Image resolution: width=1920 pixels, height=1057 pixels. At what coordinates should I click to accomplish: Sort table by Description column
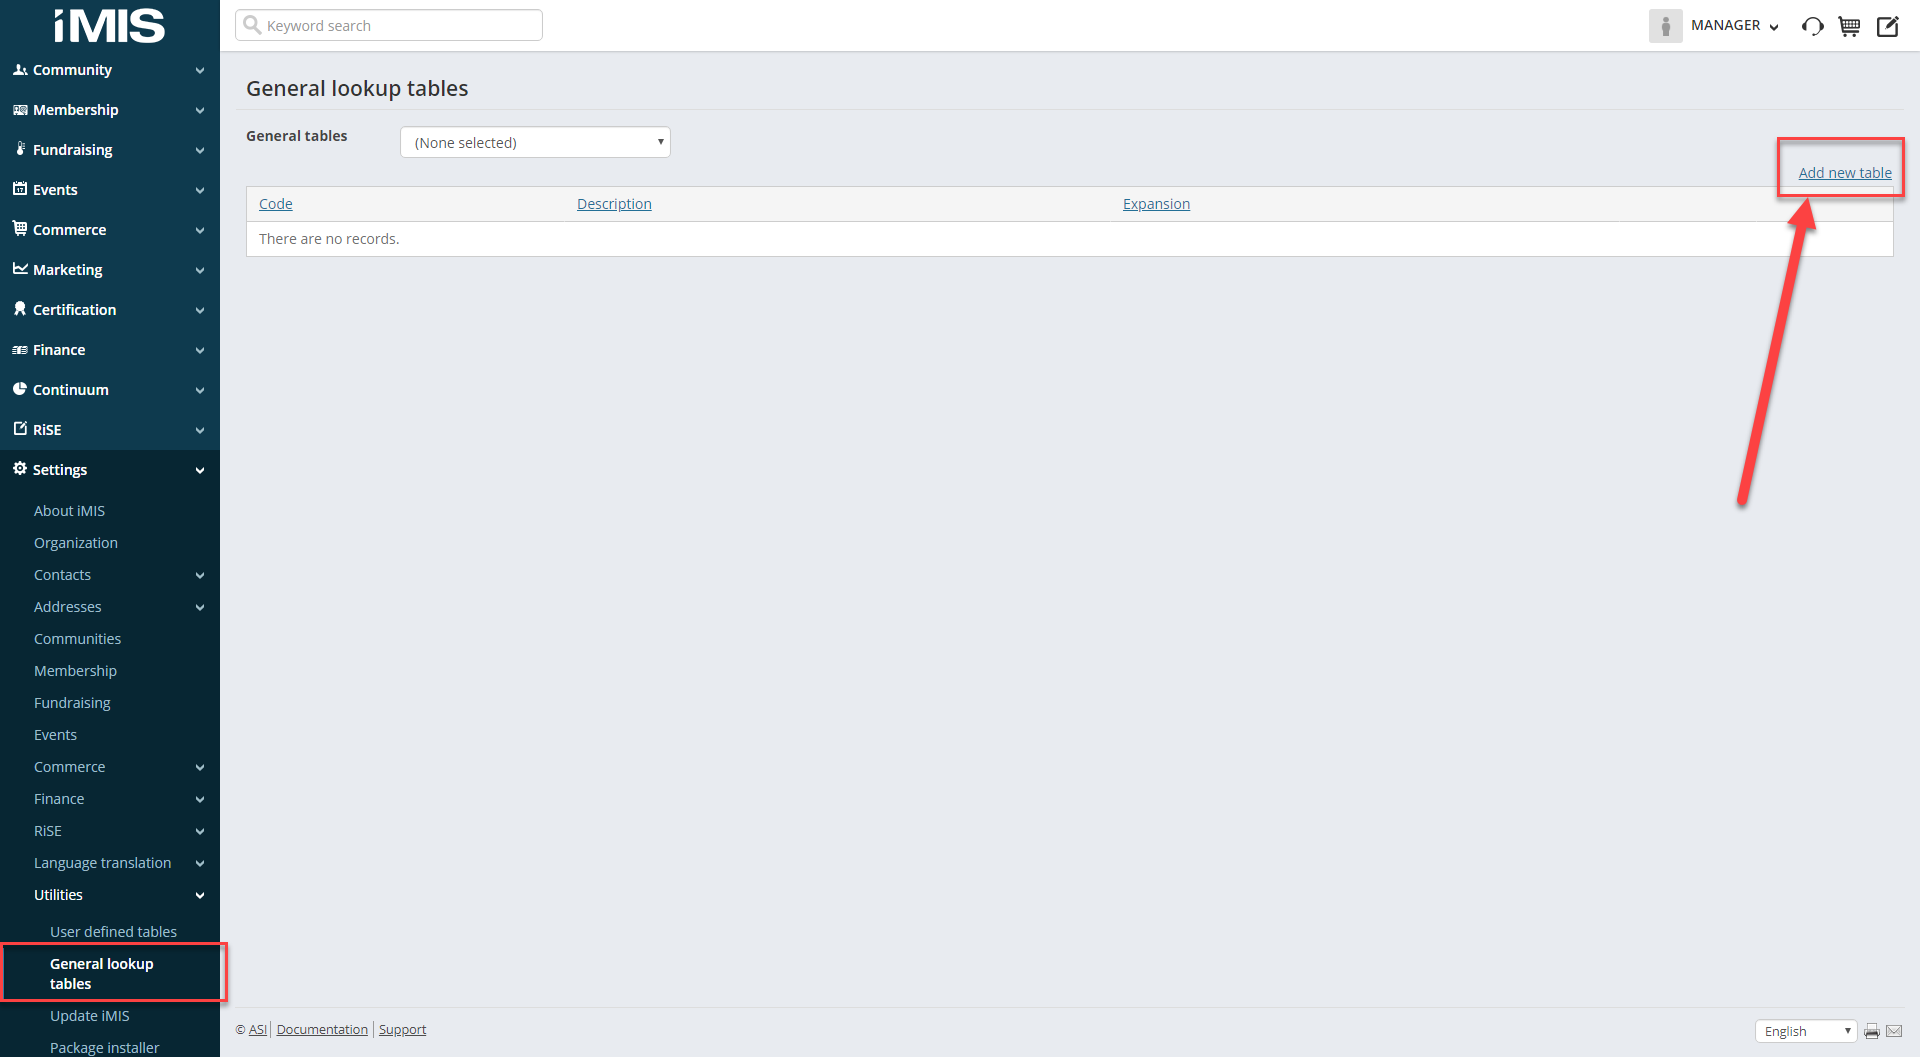click(614, 204)
